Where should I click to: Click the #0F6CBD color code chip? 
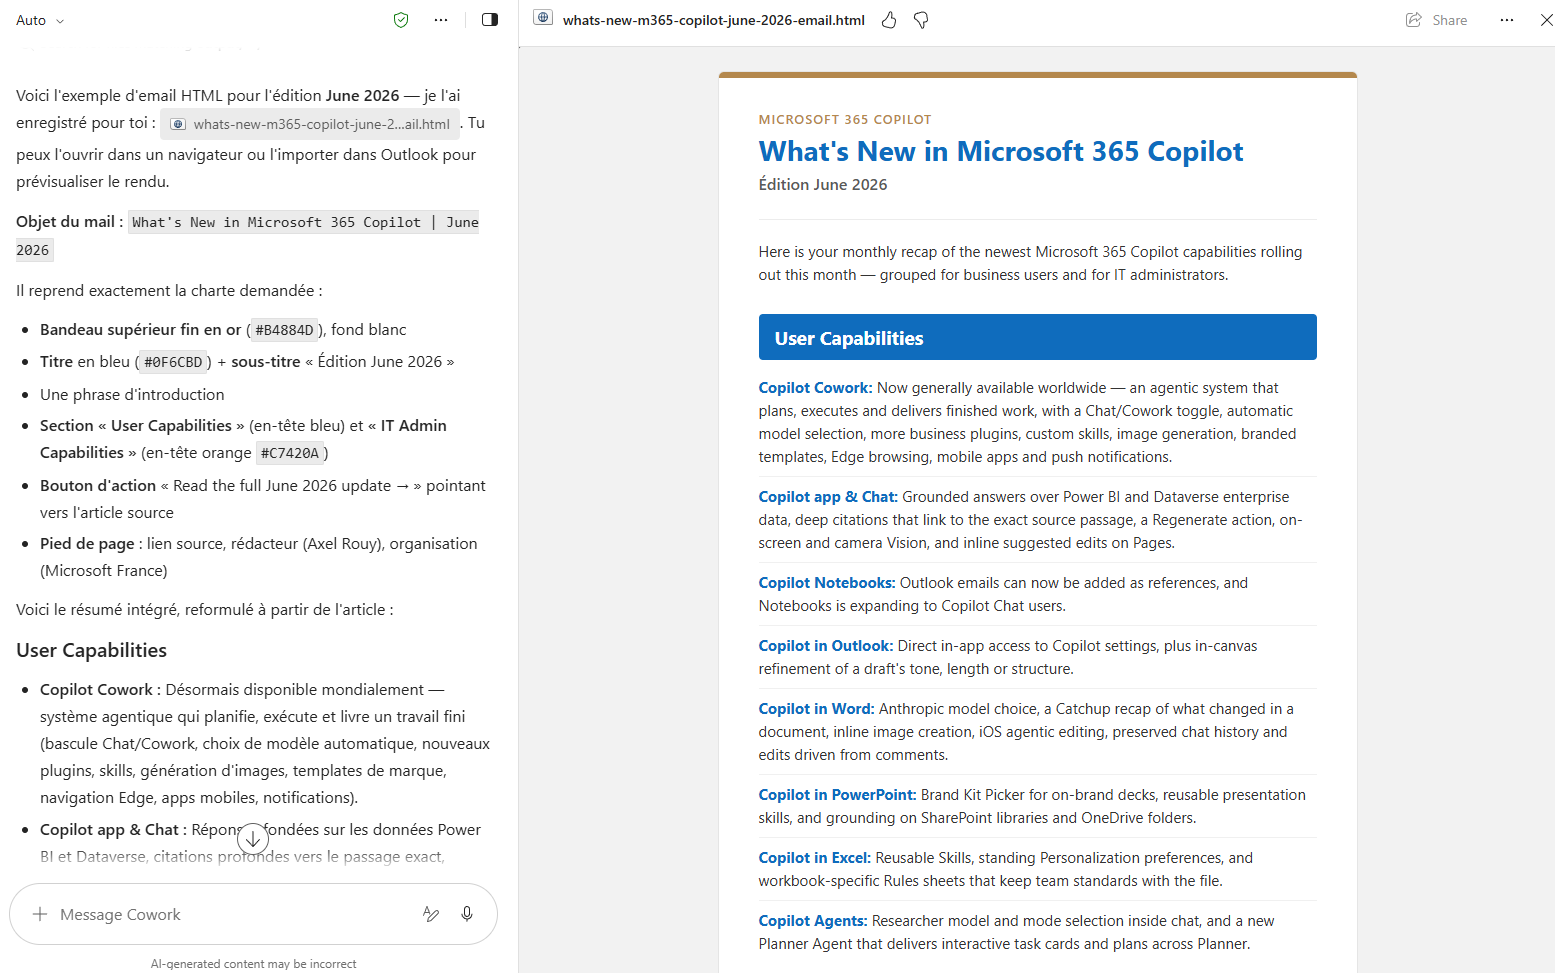tap(174, 362)
